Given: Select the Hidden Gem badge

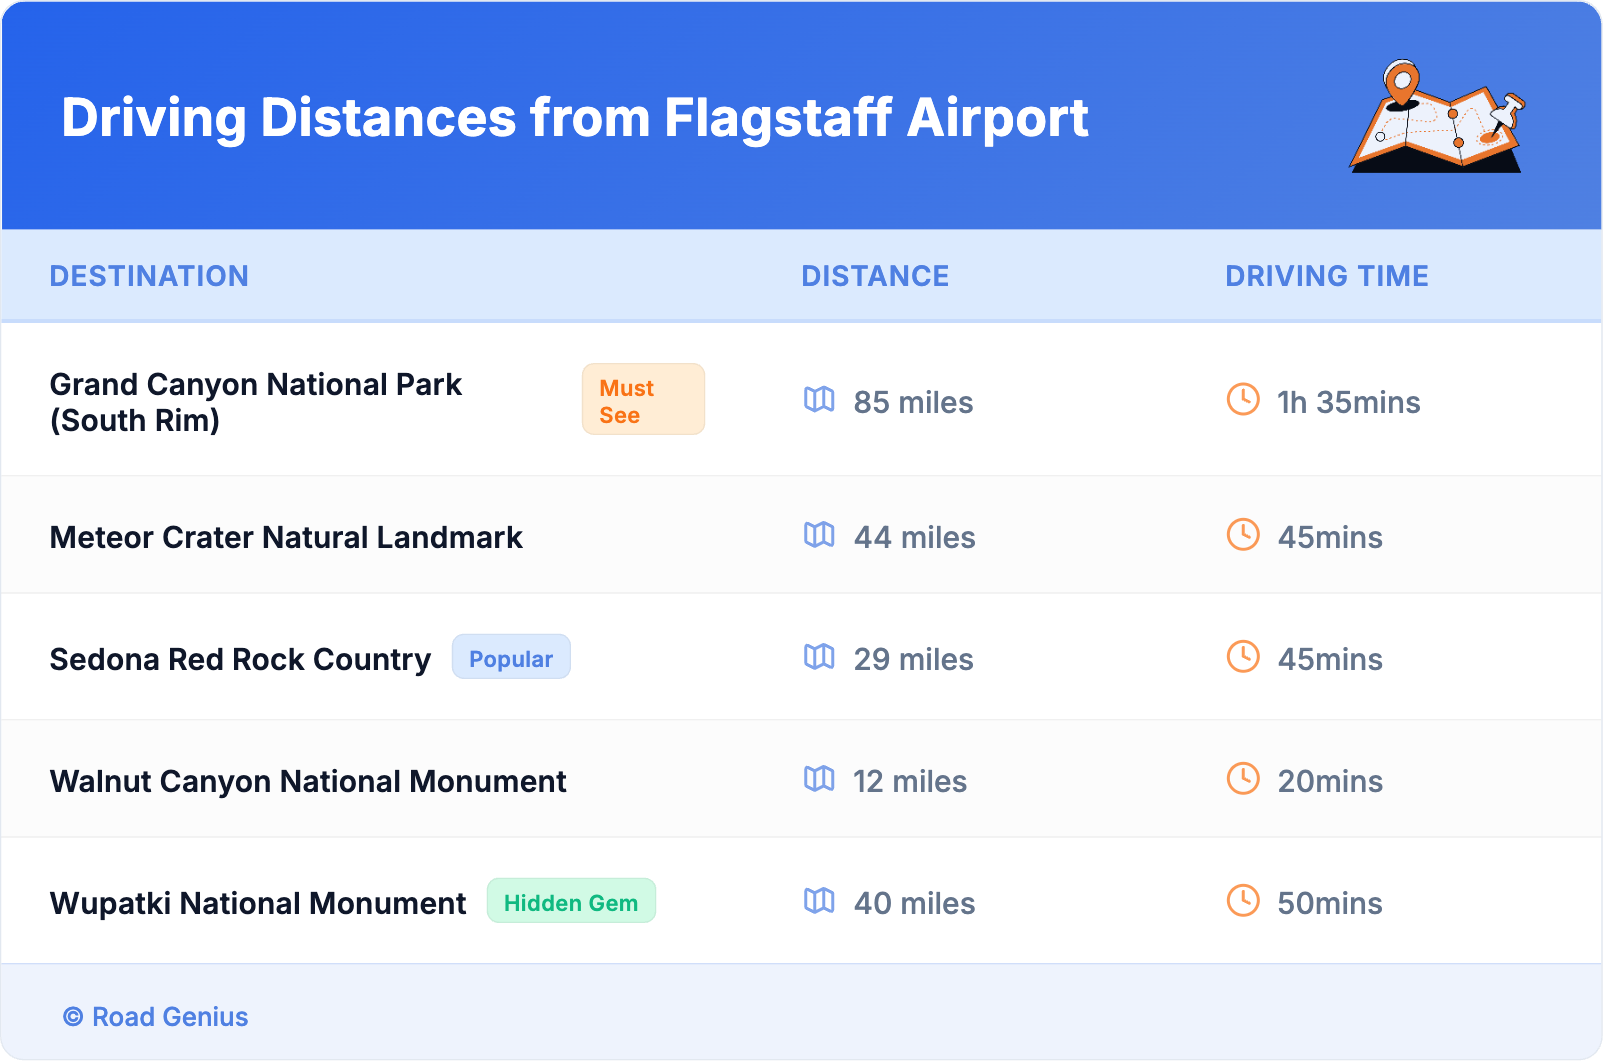Looking at the screenshot, I should pyautogui.click(x=571, y=902).
